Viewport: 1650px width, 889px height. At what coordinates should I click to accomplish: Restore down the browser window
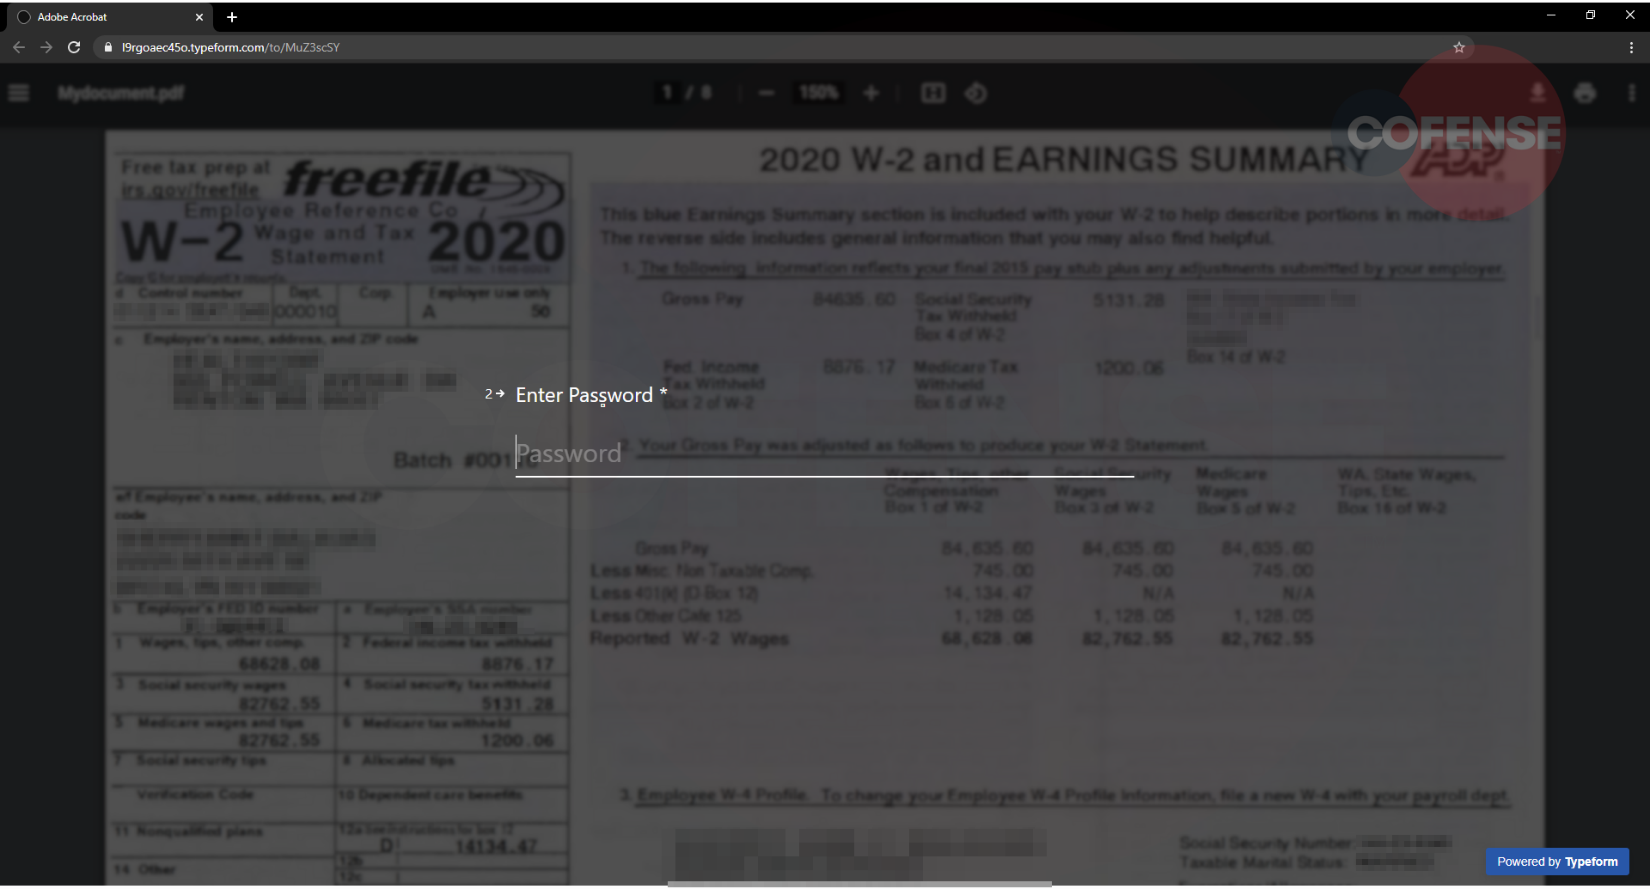point(1590,15)
